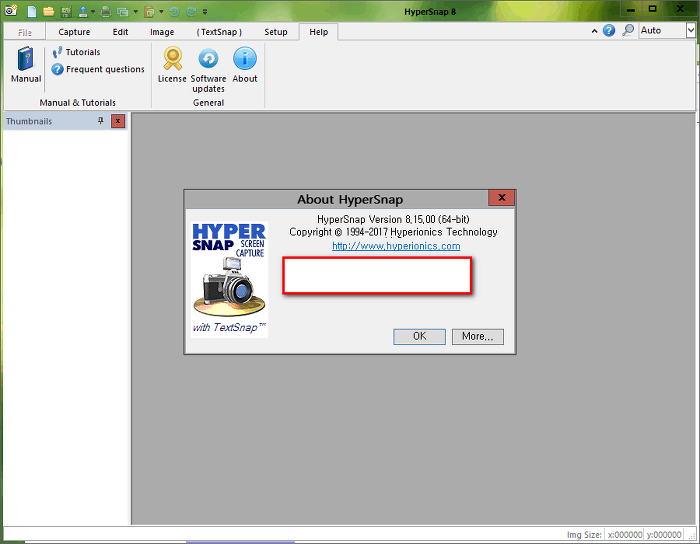
Task: Expand the upload icon's dropdown arrow
Action: tap(93, 12)
